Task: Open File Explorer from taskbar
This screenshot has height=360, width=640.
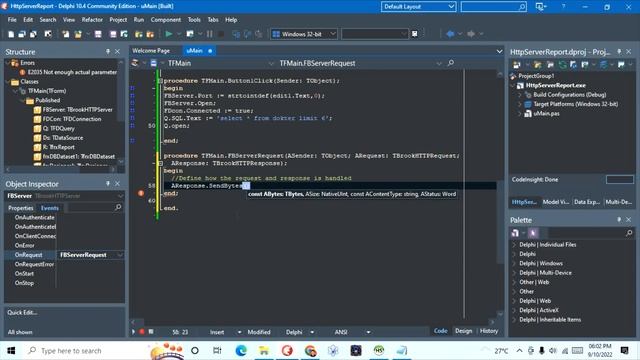Action: pyautogui.click(x=264, y=351)
